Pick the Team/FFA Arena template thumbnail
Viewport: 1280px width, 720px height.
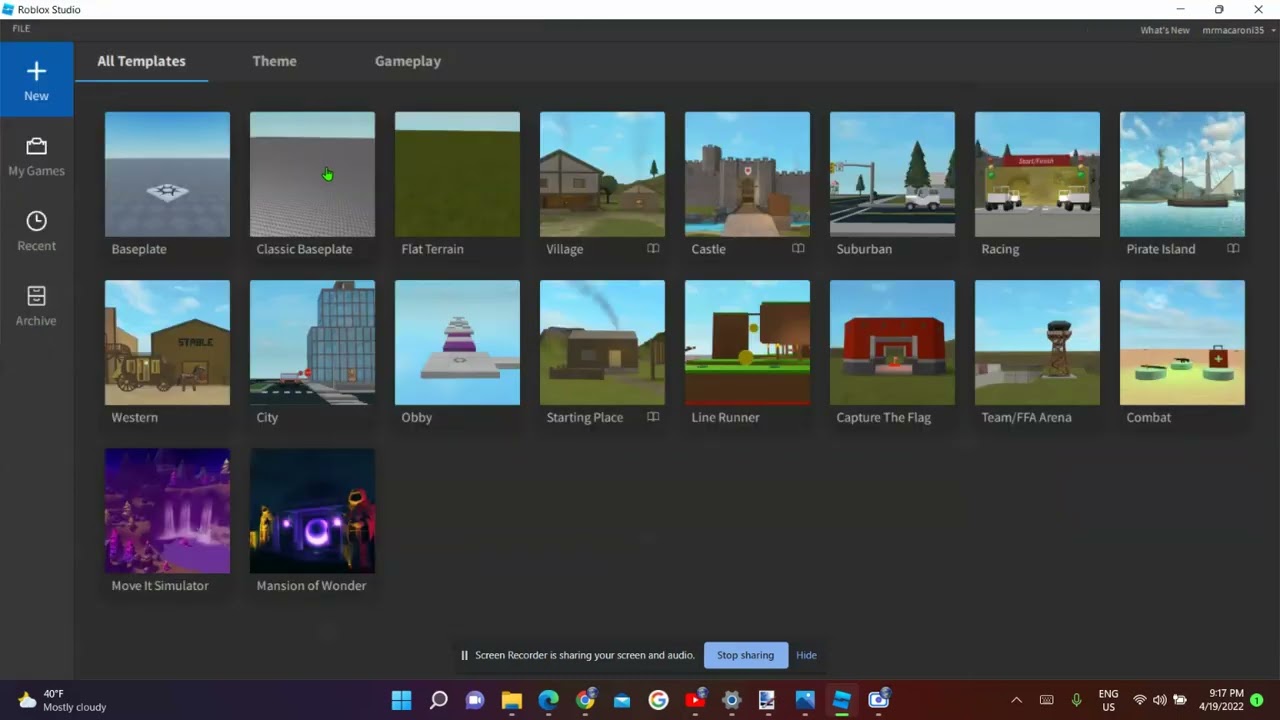click(x=1037, y=342)
